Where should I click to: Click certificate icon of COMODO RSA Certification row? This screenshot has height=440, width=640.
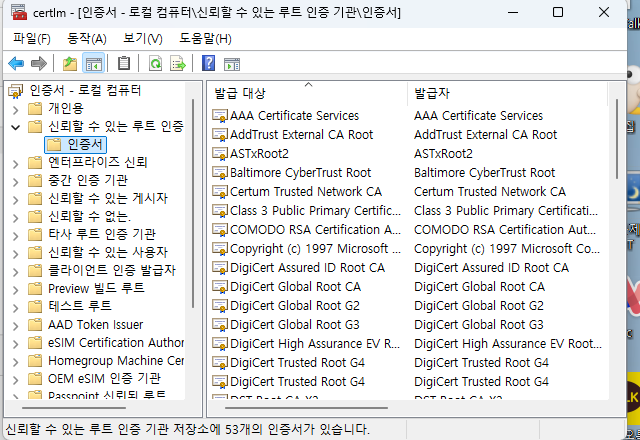point(220,230)
